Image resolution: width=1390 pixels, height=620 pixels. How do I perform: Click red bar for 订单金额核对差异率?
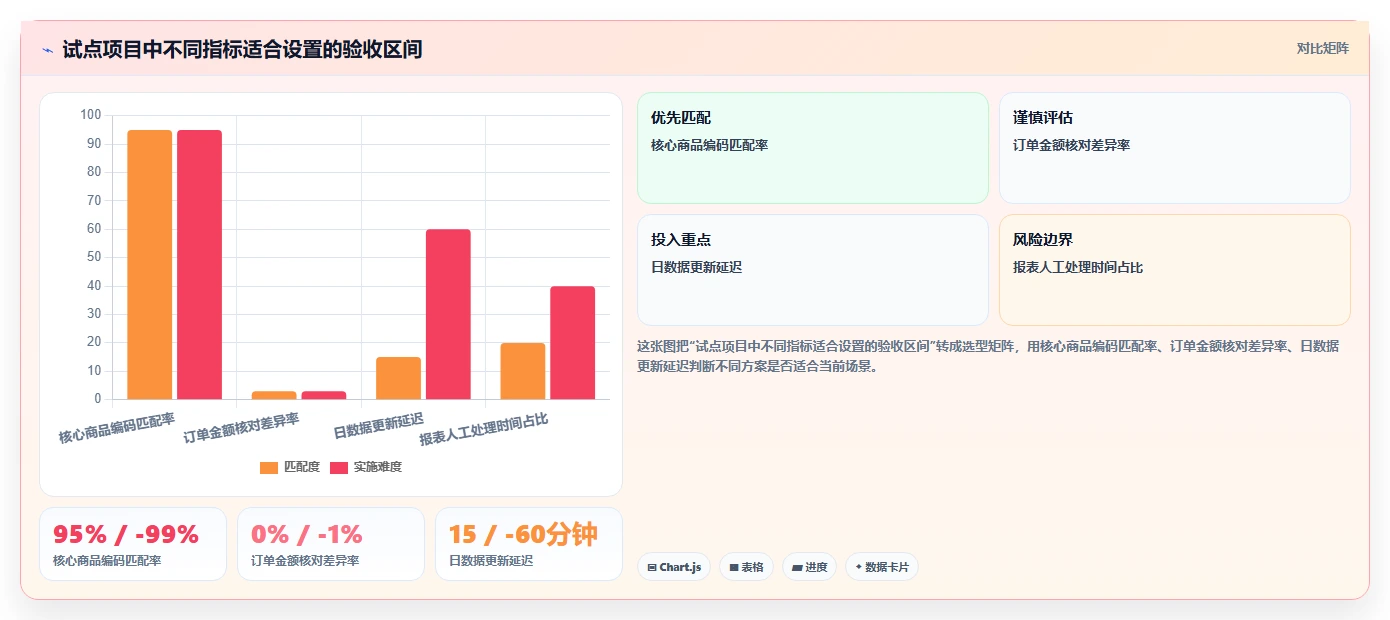click(x=324, y=395)
